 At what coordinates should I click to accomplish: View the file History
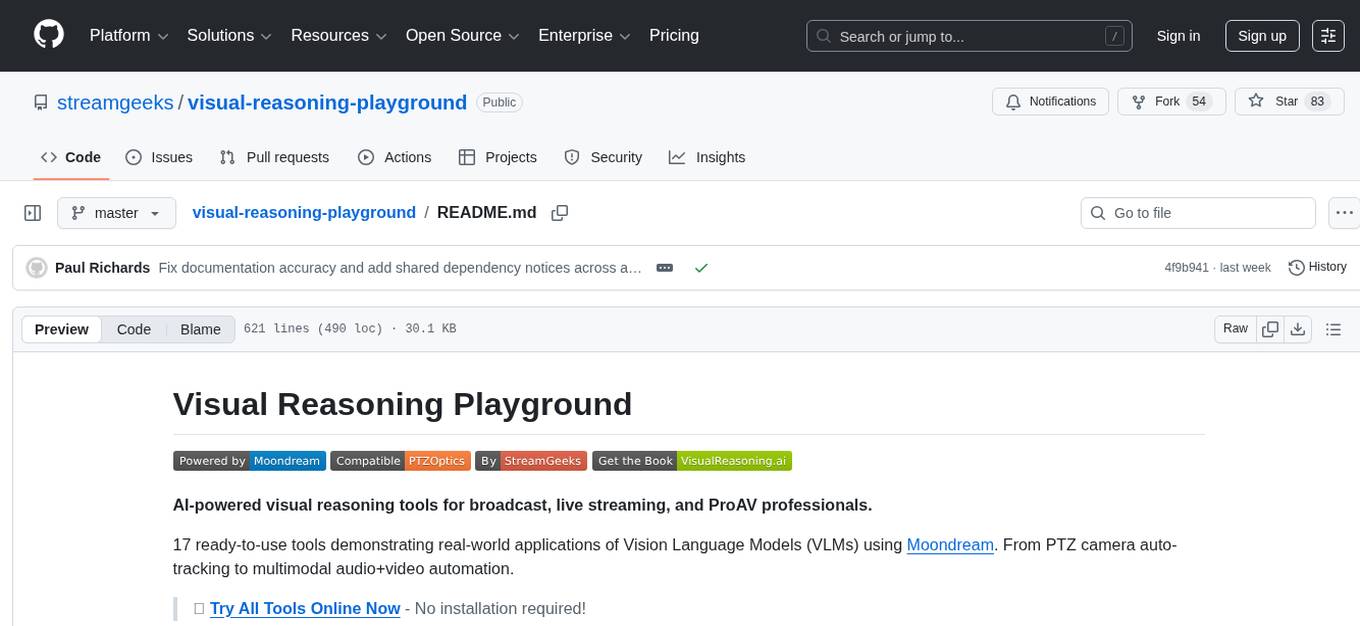1317,267
